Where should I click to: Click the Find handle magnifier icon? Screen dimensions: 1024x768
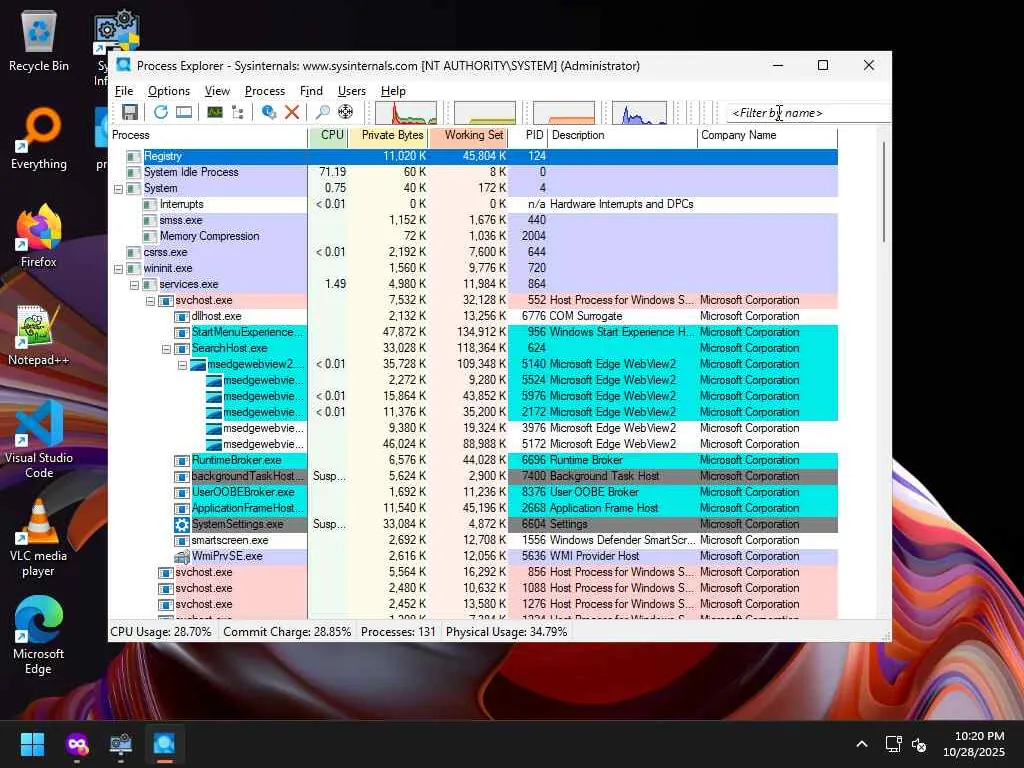coord(322,112)
